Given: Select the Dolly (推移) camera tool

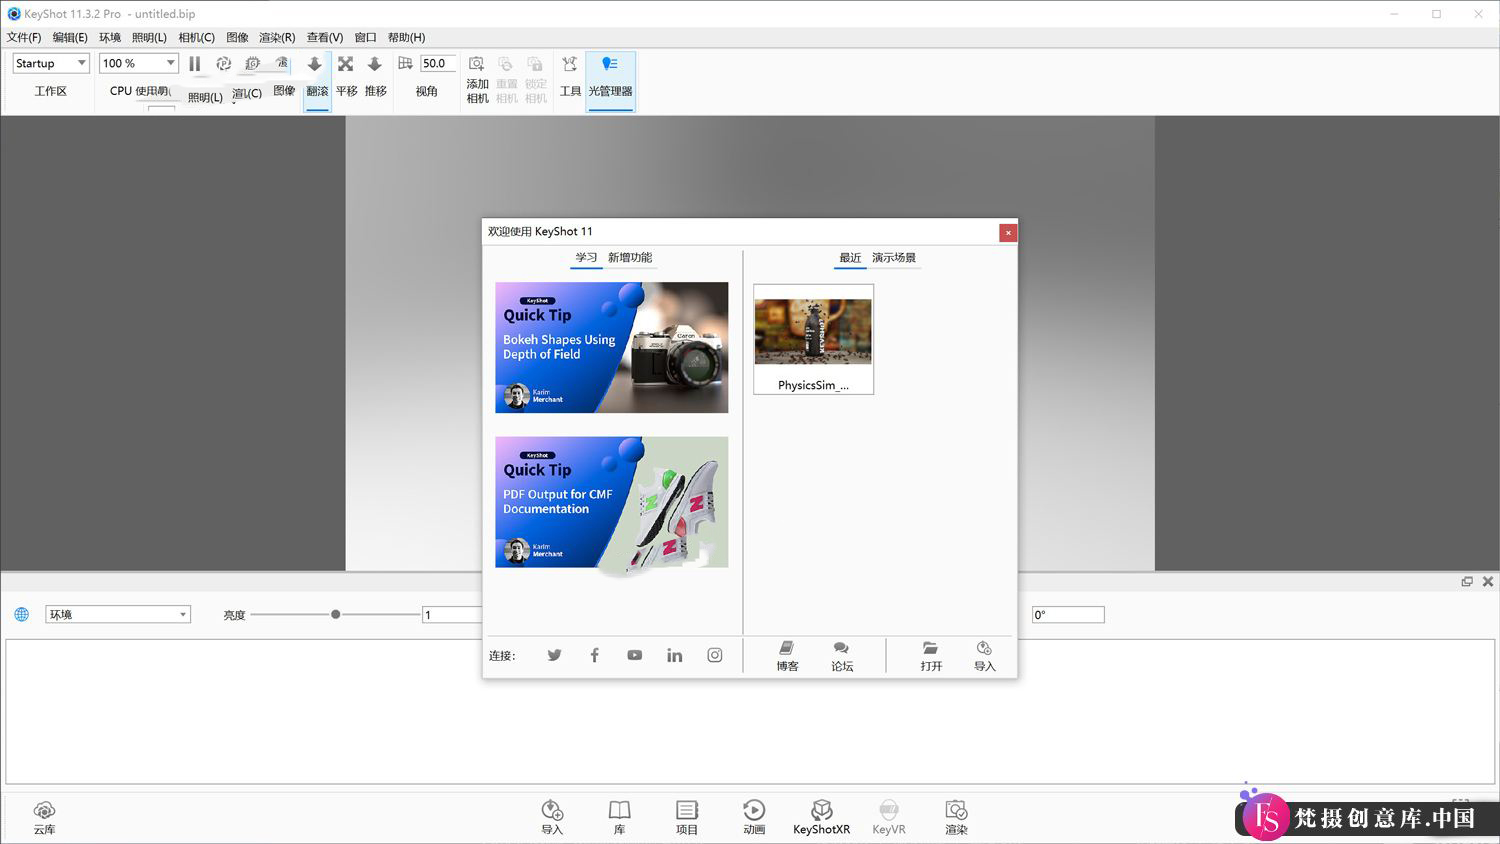Looking at the screenshot, I should [x=375, y=77].
